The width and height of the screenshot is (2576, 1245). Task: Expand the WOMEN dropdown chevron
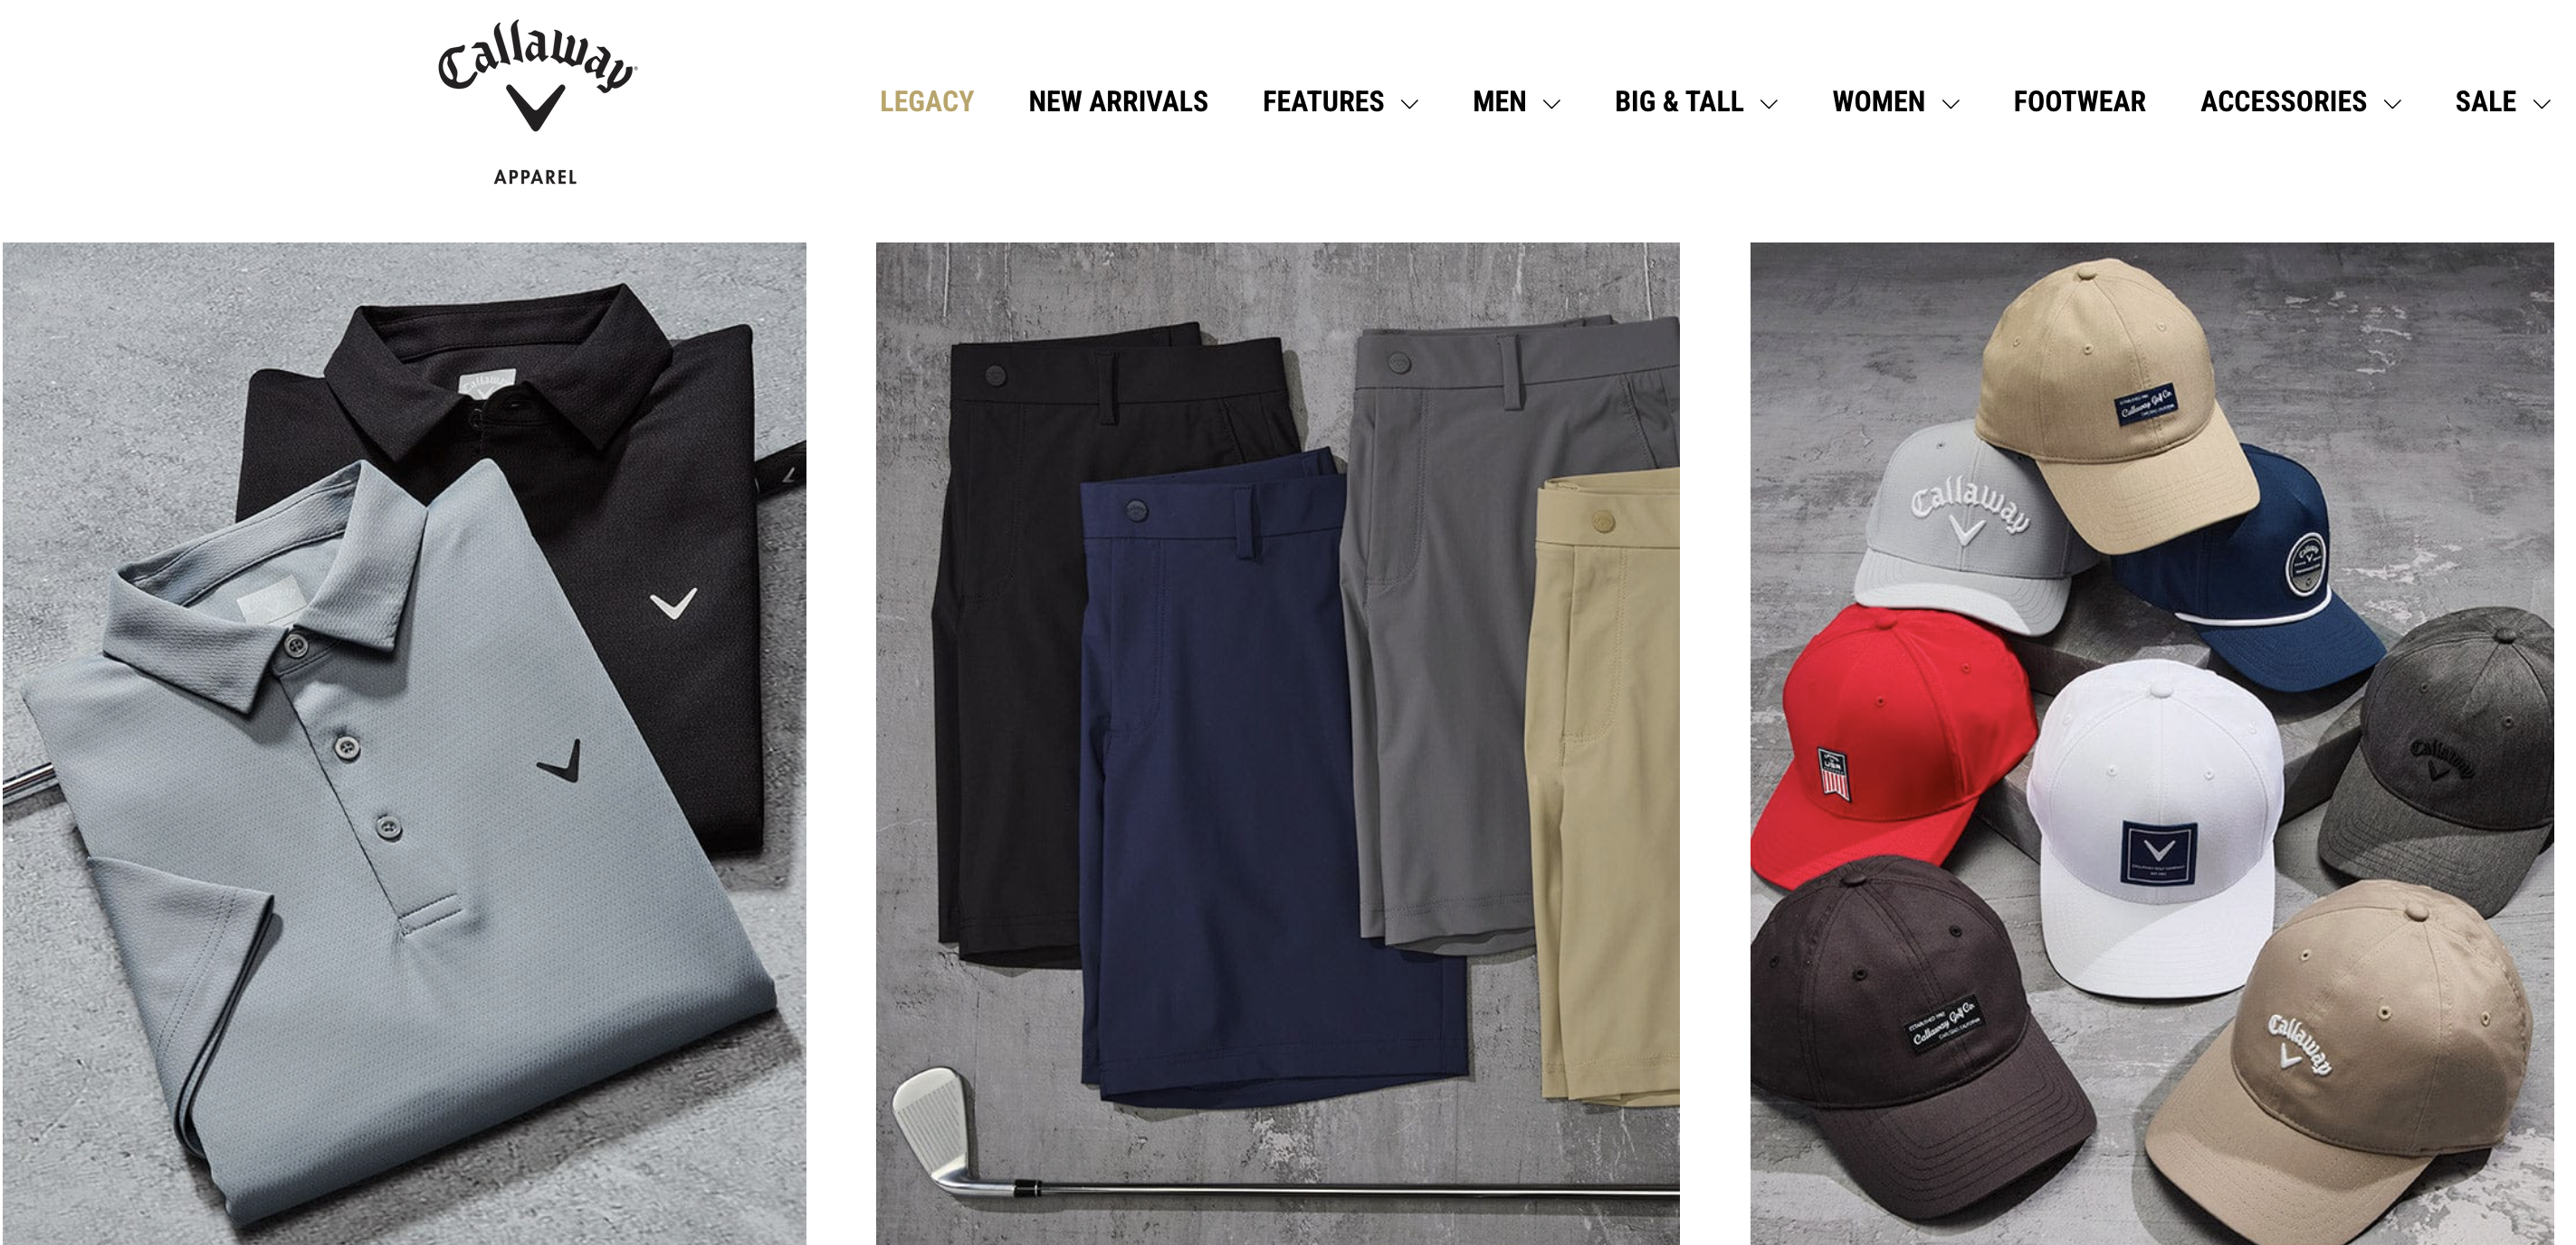click(1950, 104)
